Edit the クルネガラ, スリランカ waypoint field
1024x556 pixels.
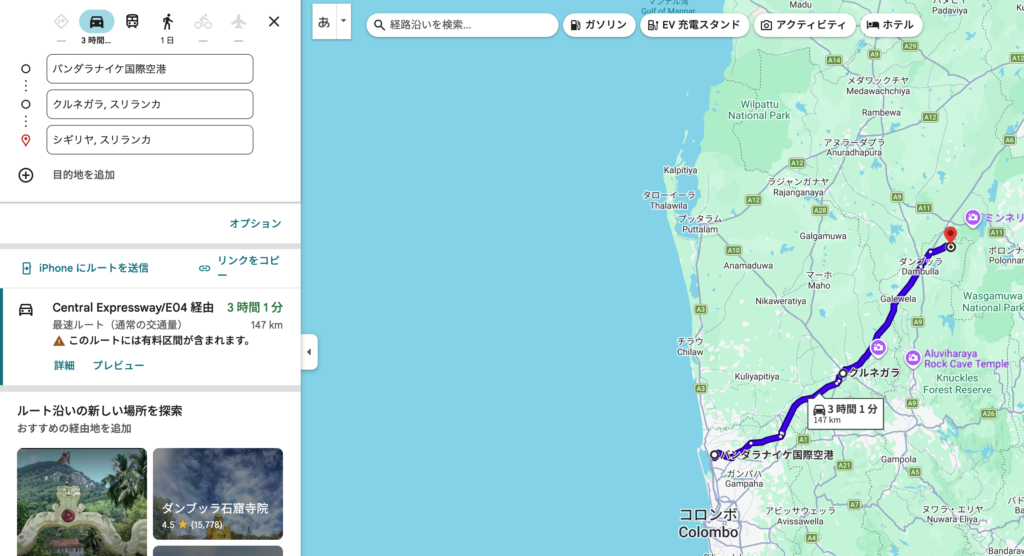(x=150, y=104)
